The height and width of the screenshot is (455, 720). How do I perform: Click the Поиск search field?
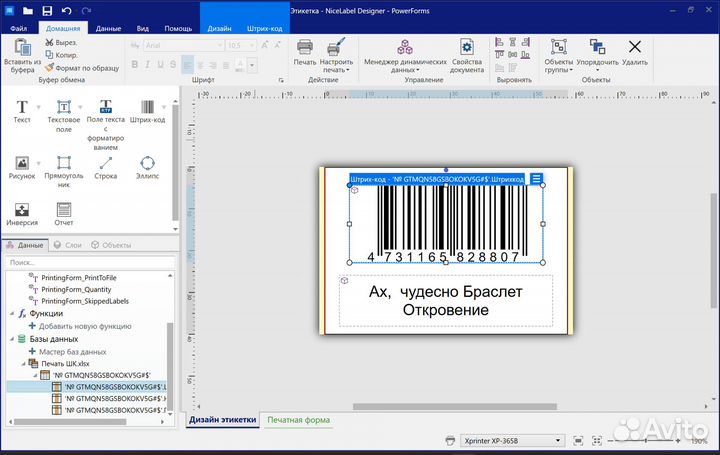pos(90,263)
